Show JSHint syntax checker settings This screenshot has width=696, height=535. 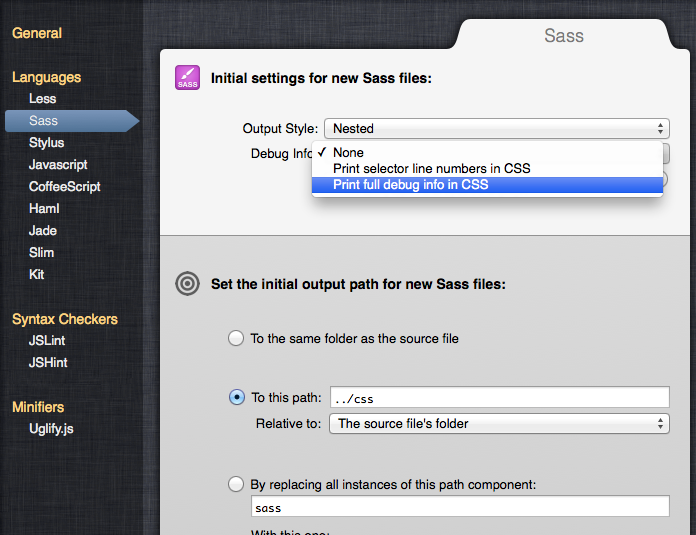click(48, 363)
